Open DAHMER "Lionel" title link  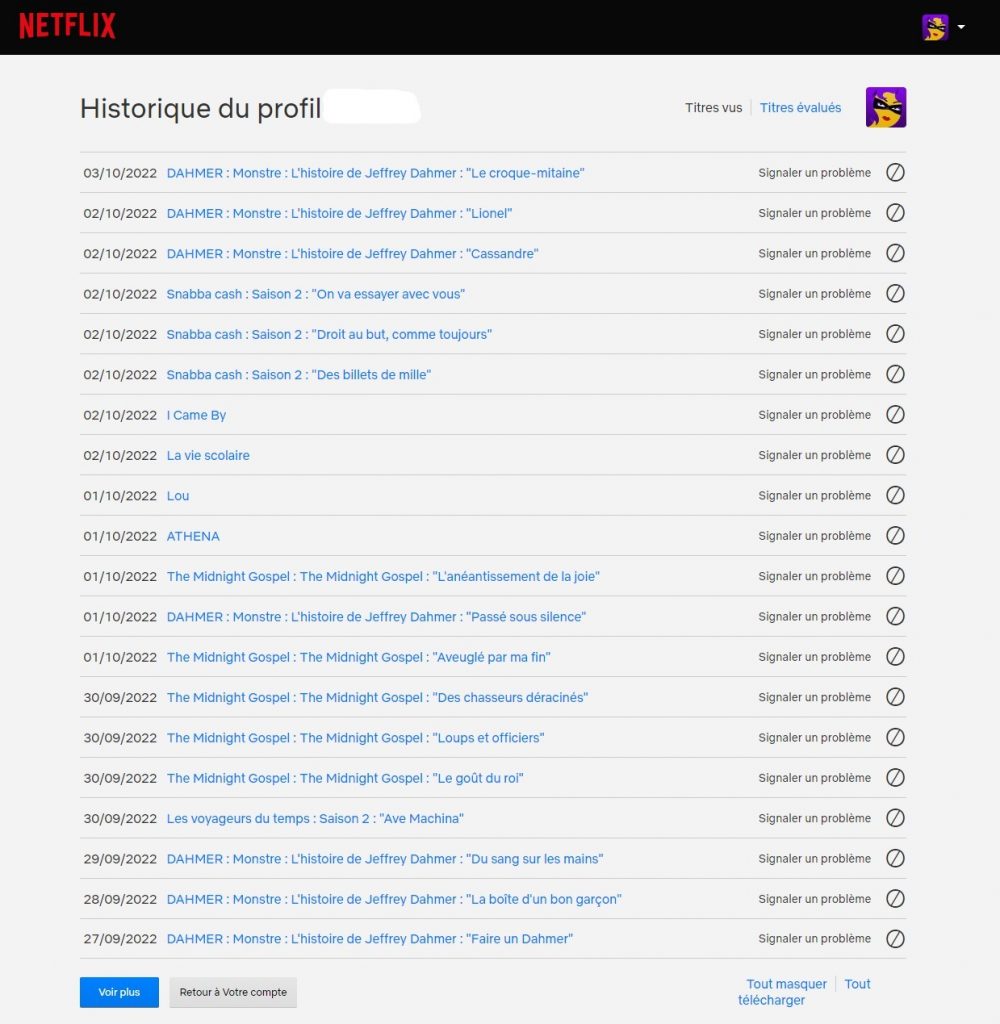339,214
